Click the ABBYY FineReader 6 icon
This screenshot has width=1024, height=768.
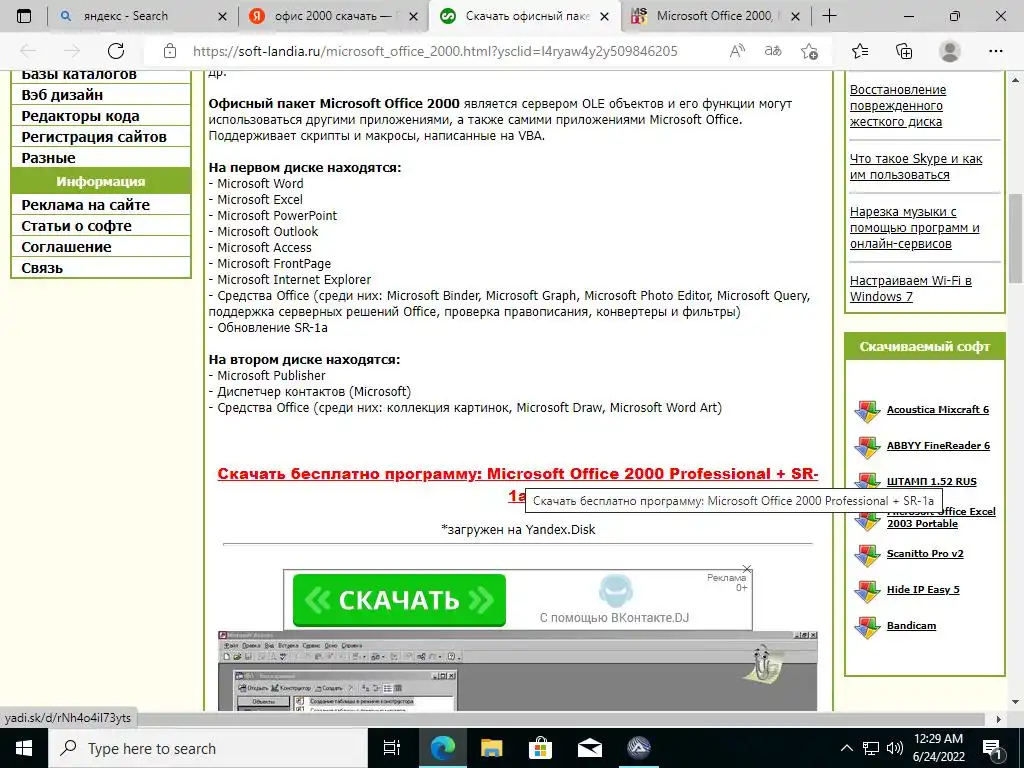867,447
